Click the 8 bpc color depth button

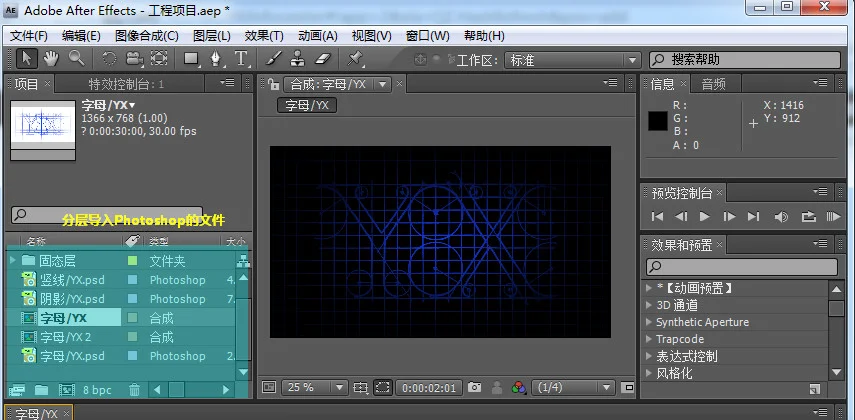[97, 390]
